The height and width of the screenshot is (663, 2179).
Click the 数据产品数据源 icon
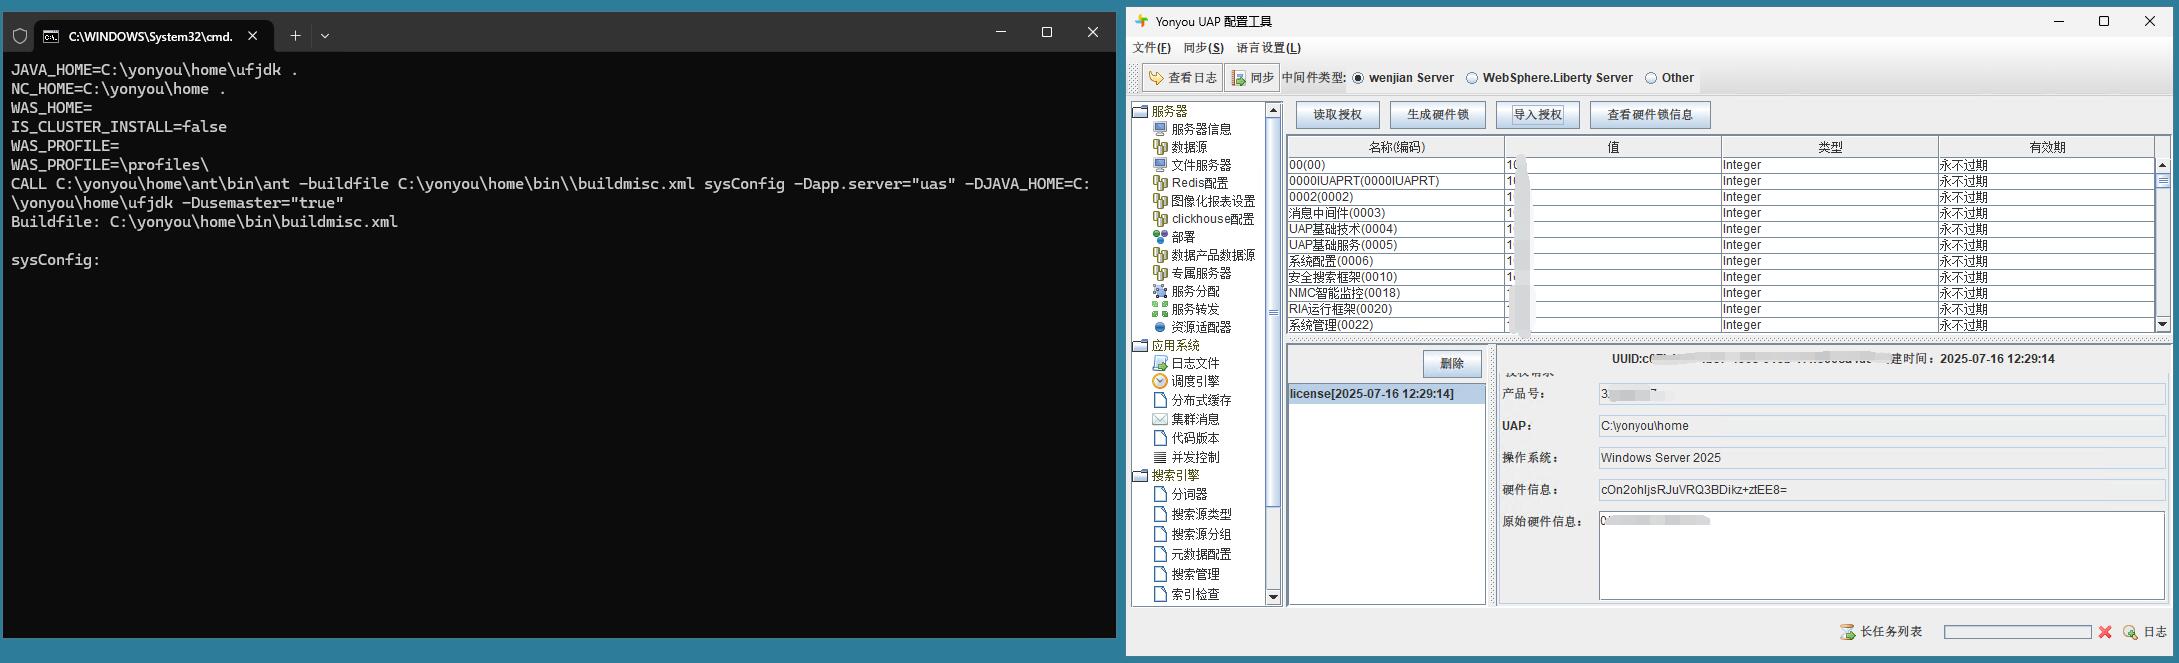(1160, 255)
